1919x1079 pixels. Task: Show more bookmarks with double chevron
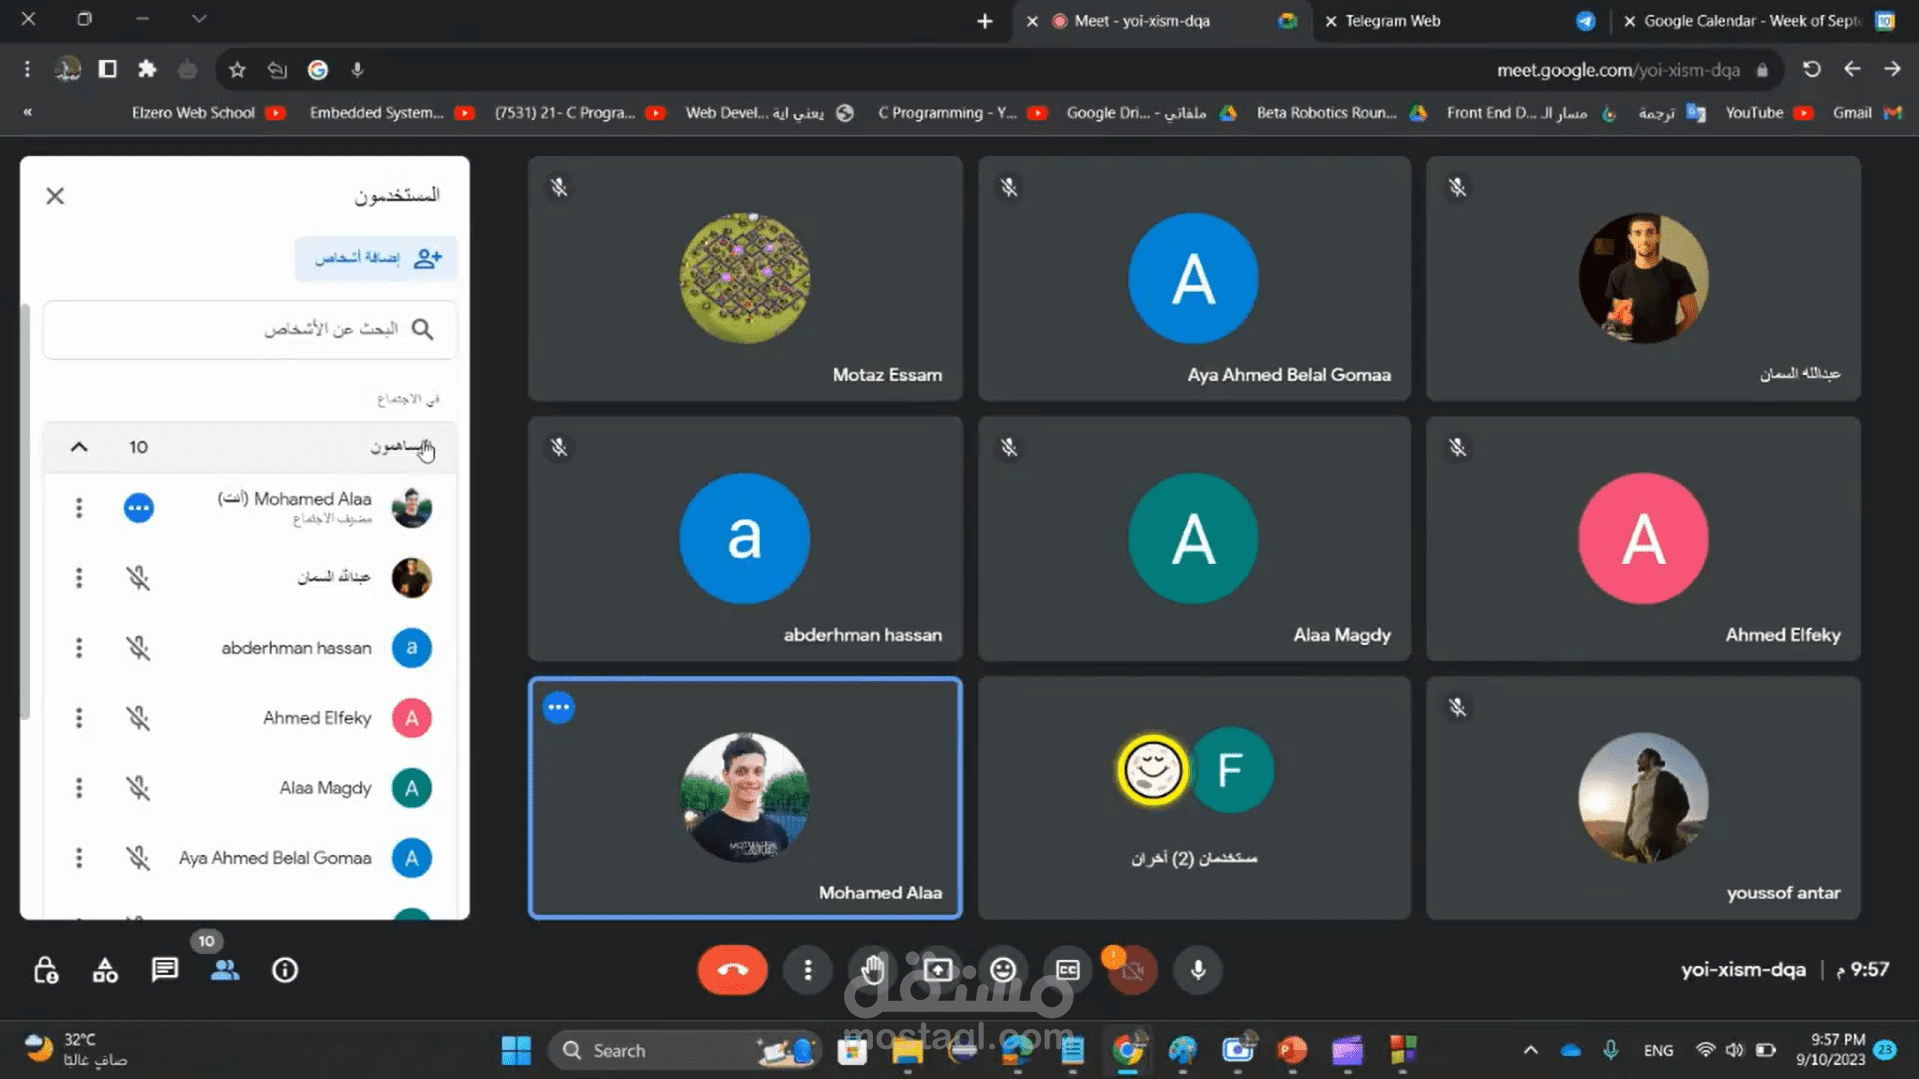(27, 113)
